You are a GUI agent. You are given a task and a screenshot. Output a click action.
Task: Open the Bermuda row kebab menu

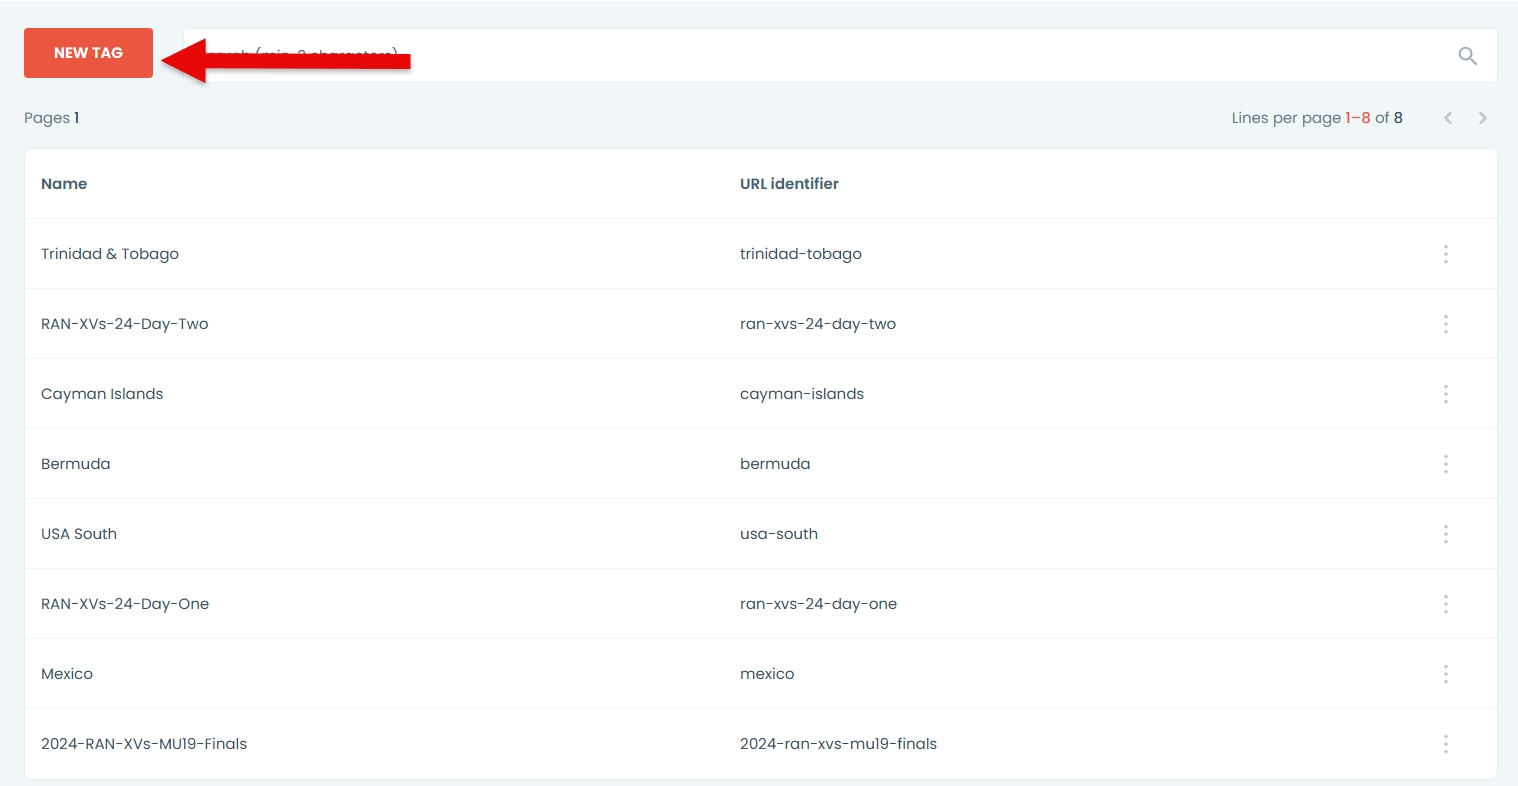[1445, 464]
